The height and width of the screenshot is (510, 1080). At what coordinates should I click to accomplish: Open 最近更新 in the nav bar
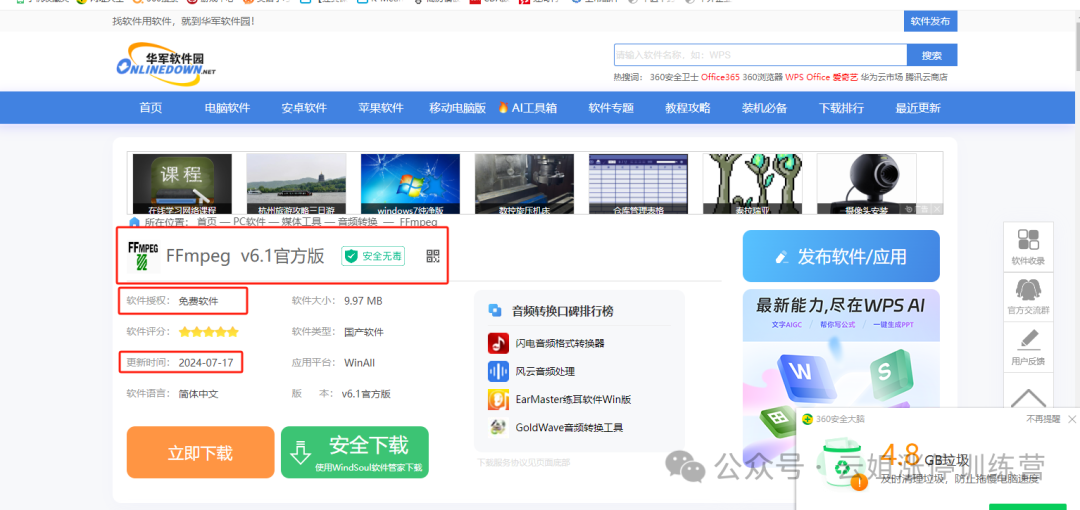coord(917,108)
